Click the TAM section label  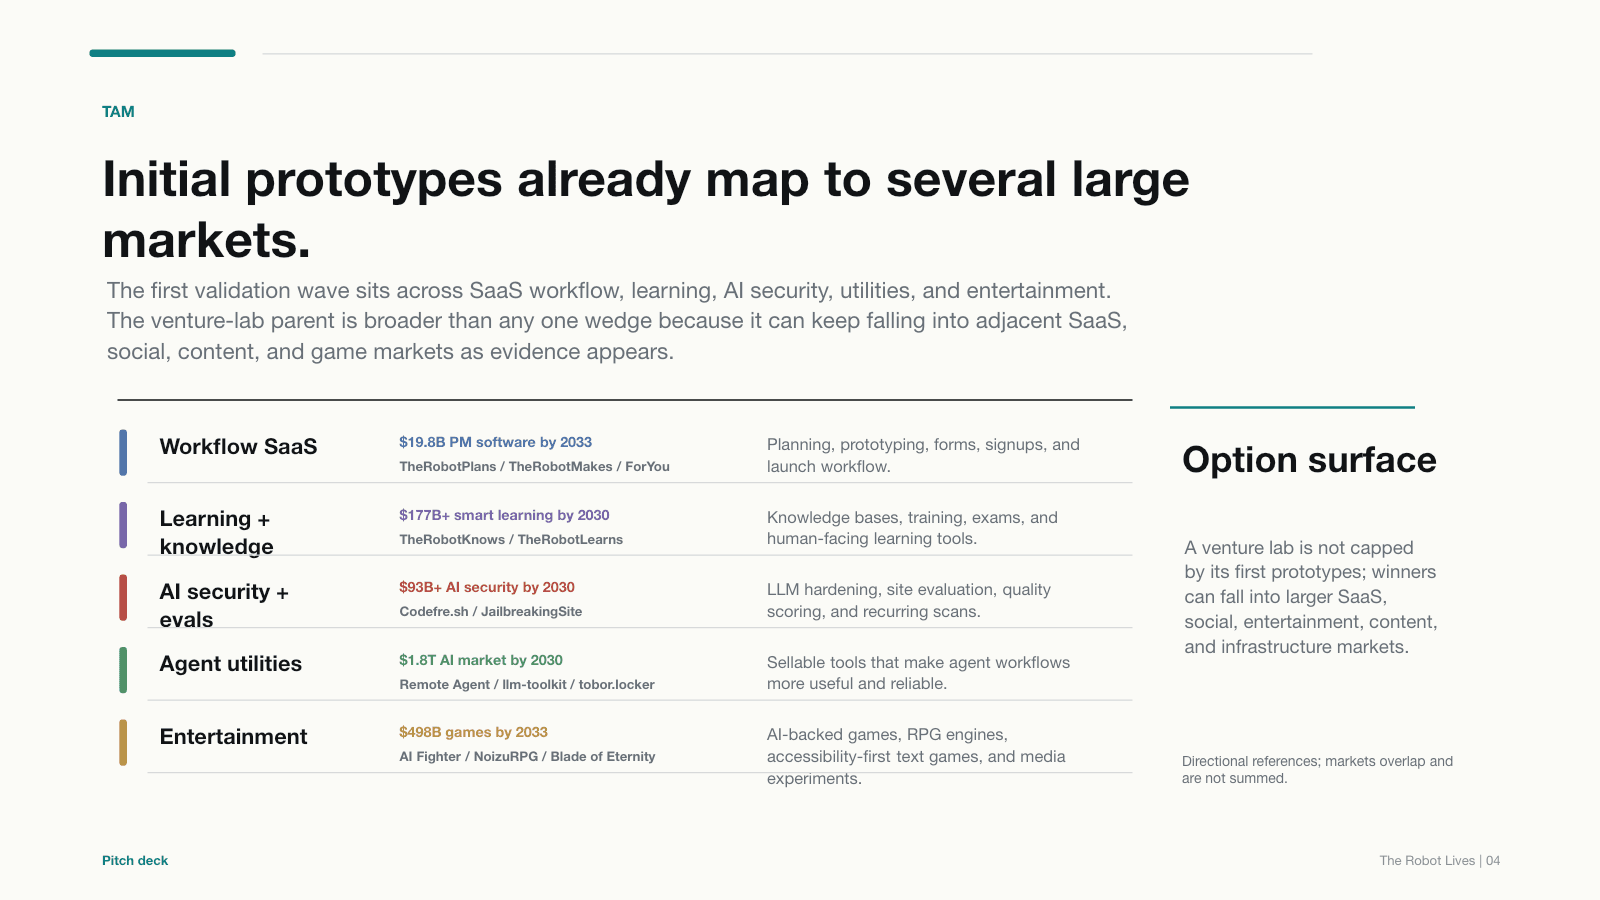(x=118, y=112)
